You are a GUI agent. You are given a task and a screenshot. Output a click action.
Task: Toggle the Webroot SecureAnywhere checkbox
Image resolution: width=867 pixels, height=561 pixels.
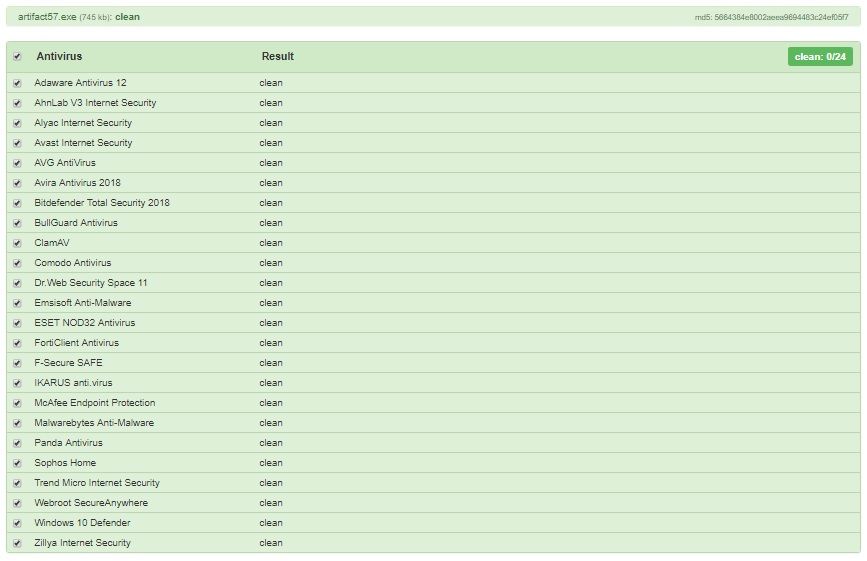[17, 504]
